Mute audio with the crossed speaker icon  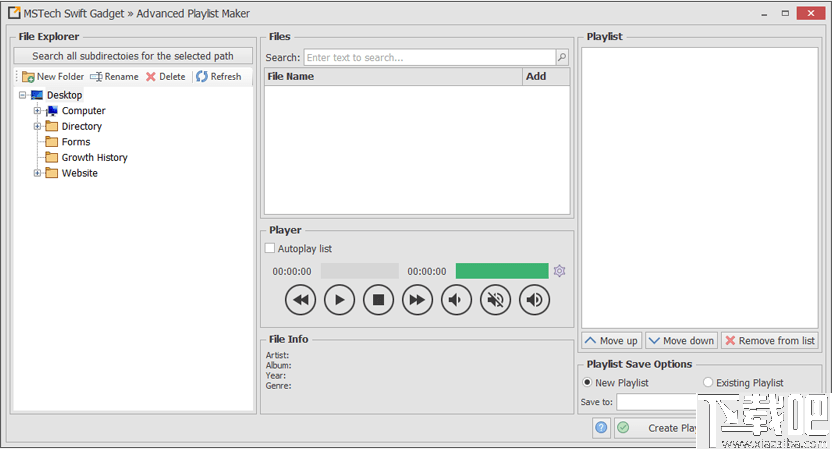click(x=495, y=300)
